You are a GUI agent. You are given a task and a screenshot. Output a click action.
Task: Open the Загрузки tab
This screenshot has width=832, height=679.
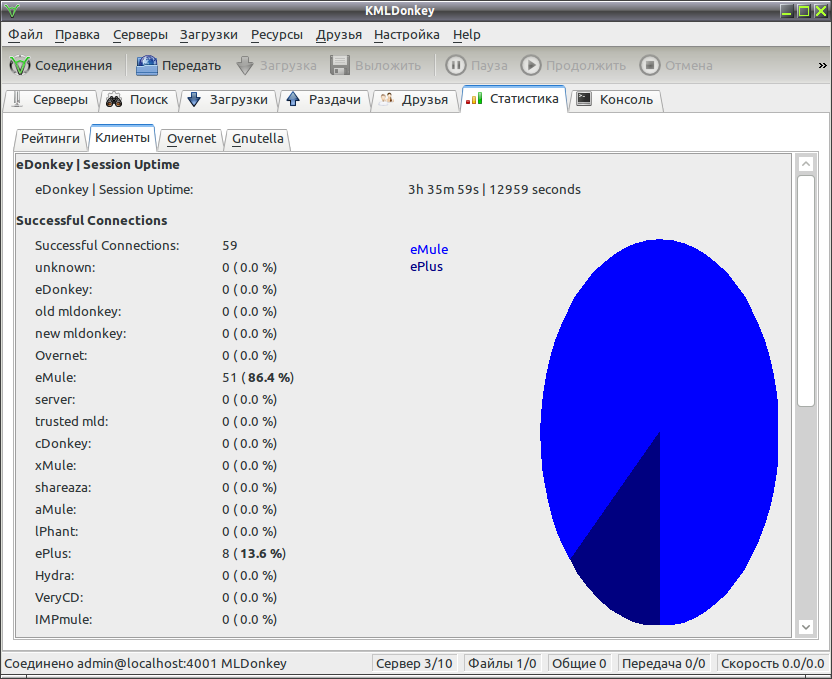(x=229, y=100)
